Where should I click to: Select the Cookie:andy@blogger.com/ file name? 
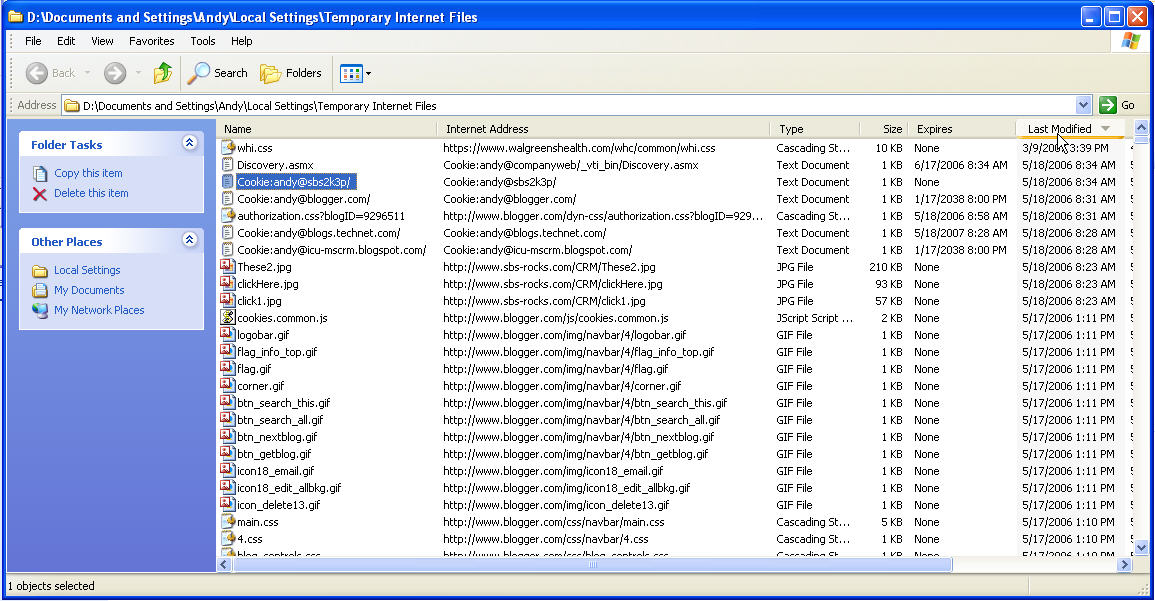pyautogui.click(x=303, y=199)
